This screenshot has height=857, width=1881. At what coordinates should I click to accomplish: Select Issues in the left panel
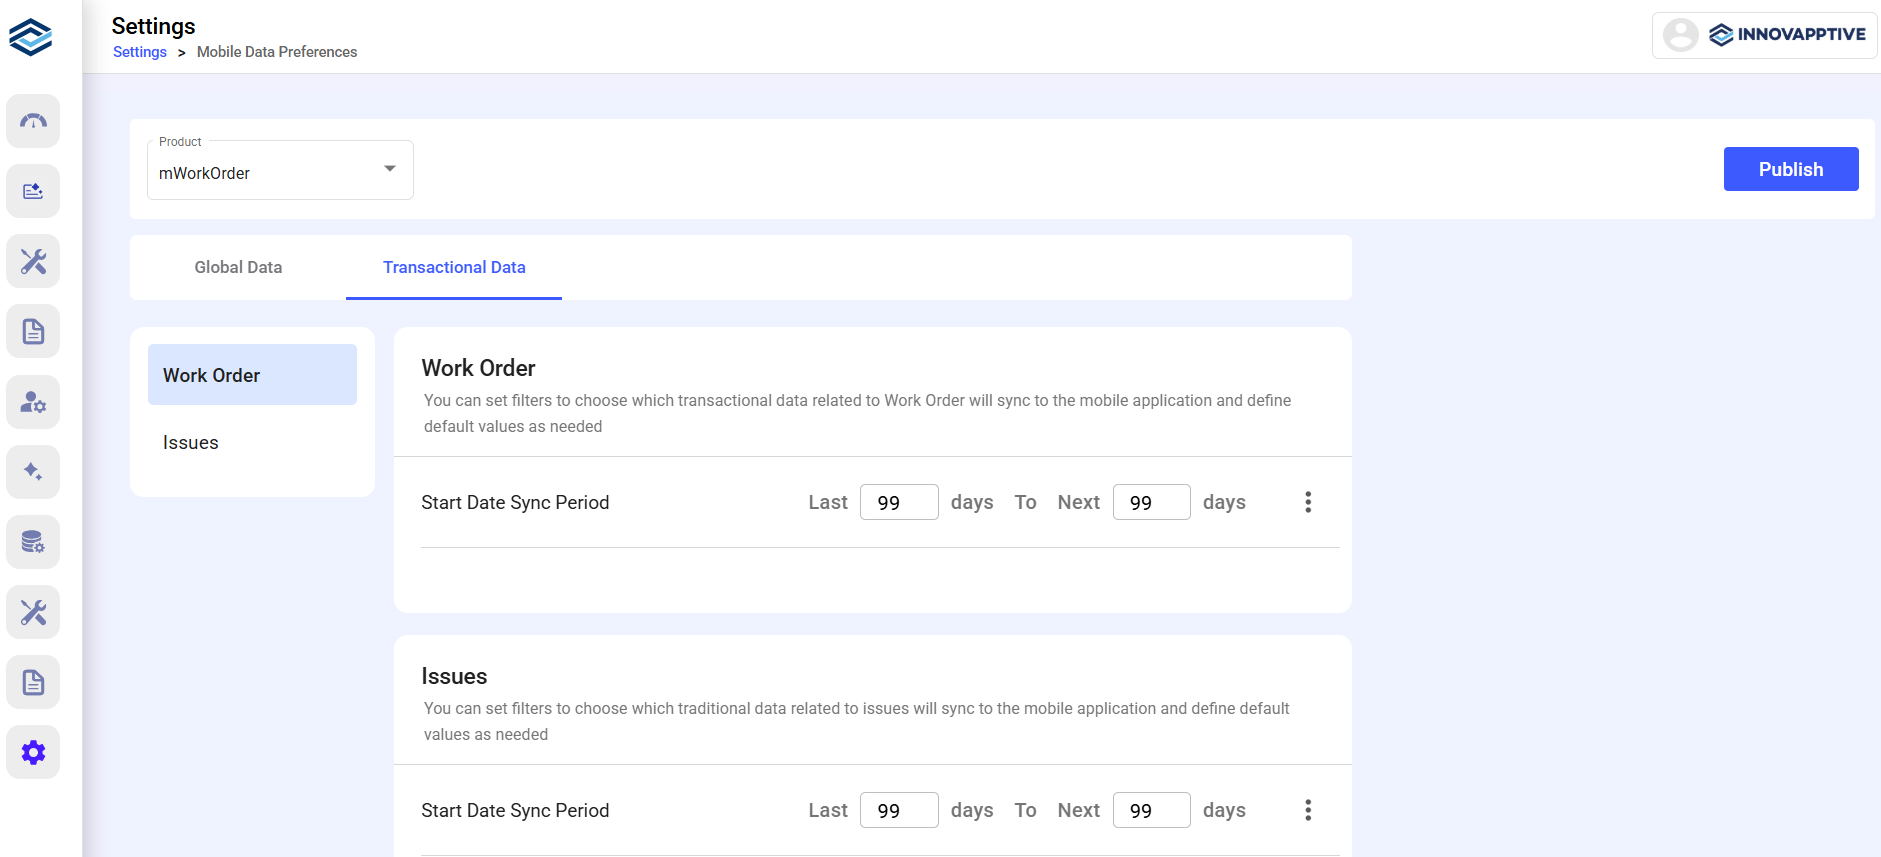point(191,442)
